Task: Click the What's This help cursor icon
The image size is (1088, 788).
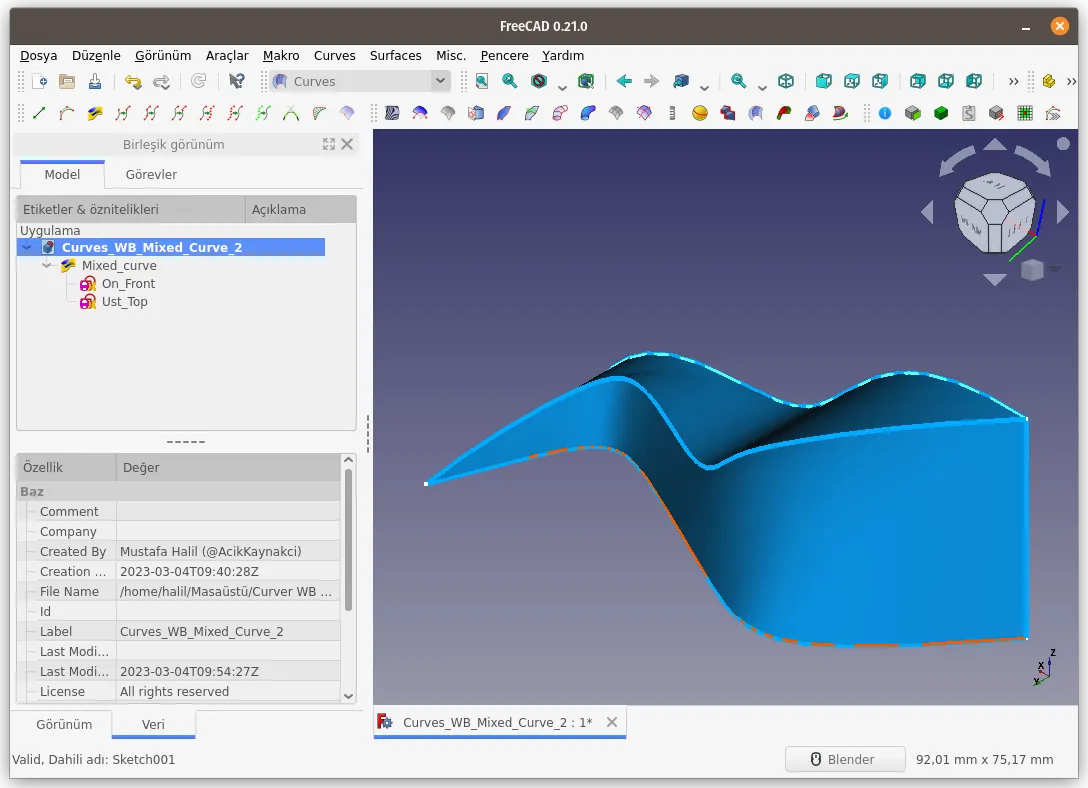Action: coord(237,82)
